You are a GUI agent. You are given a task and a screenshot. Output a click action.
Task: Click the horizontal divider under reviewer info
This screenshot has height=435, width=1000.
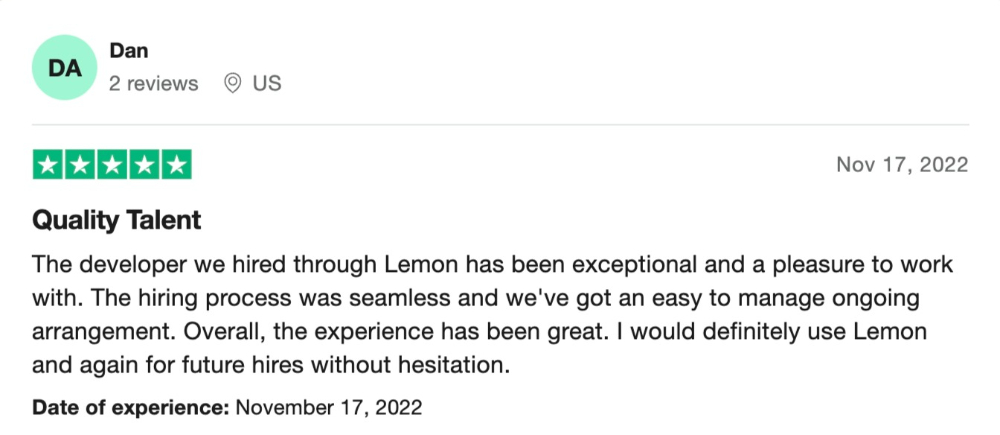tap(500, 124)
